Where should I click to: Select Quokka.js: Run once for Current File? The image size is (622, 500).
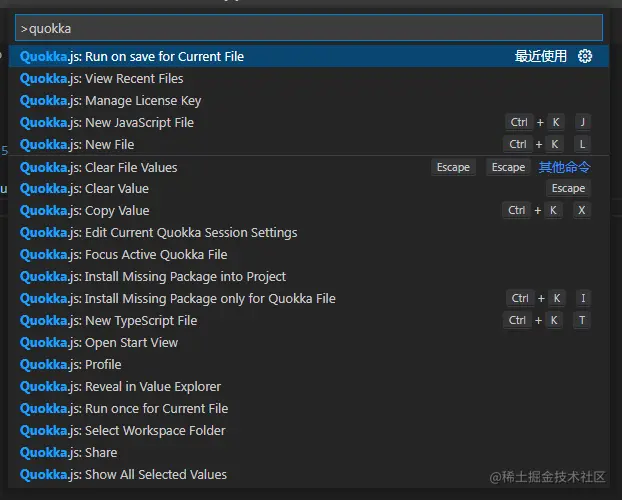(309, 409)
